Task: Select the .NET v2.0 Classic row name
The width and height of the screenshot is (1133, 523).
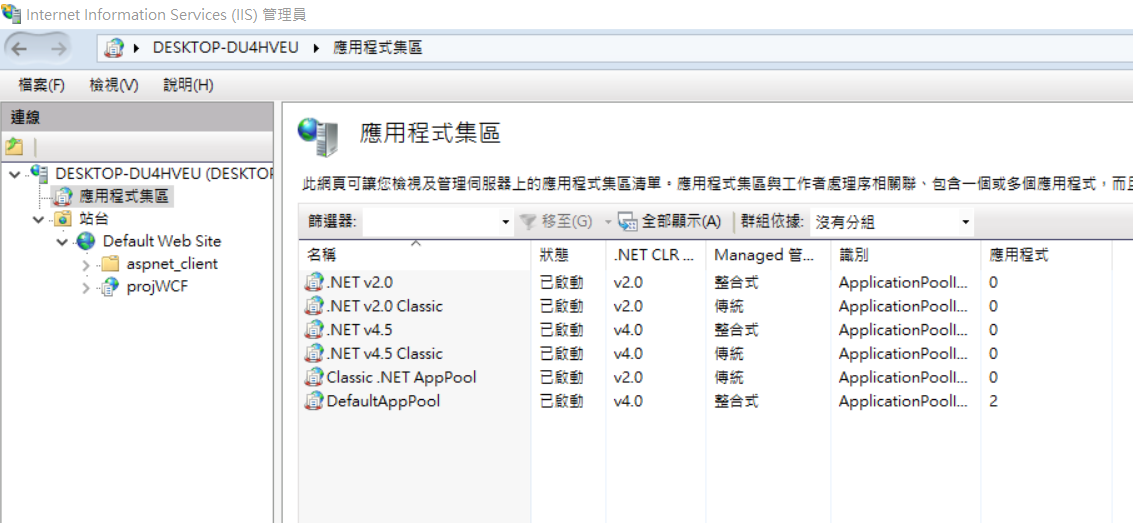Action: click(x=384, y=306)
